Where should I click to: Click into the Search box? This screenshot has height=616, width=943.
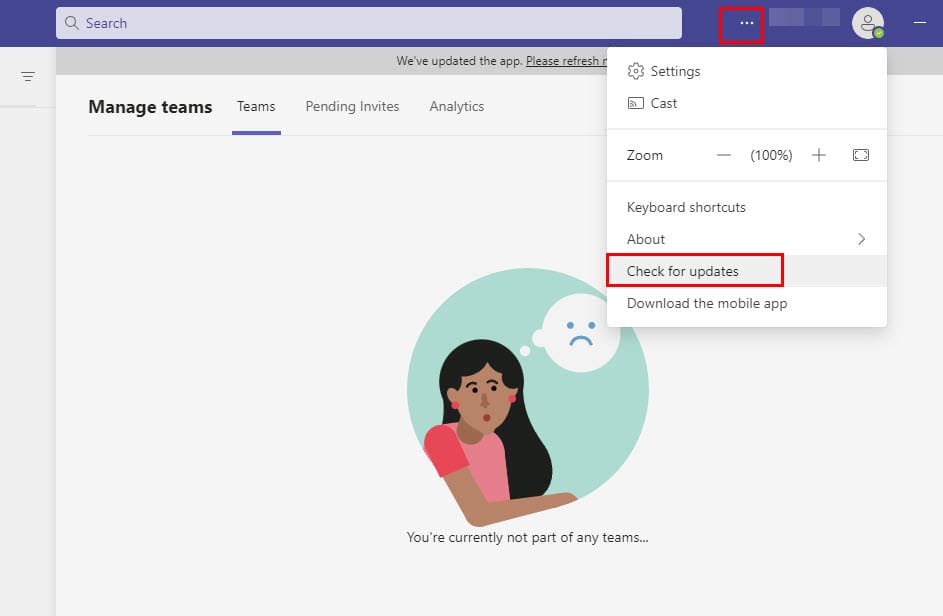pyautogui.click(x=380, y=23)
